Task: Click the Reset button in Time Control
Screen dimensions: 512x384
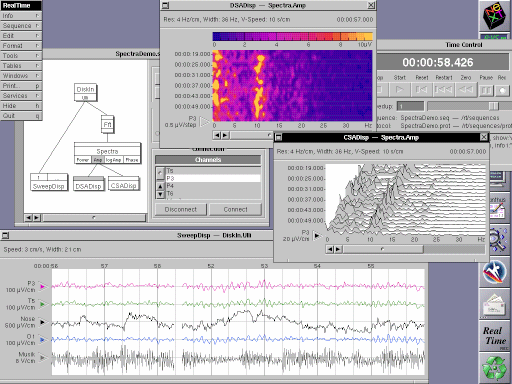Action: coord(421,90)
